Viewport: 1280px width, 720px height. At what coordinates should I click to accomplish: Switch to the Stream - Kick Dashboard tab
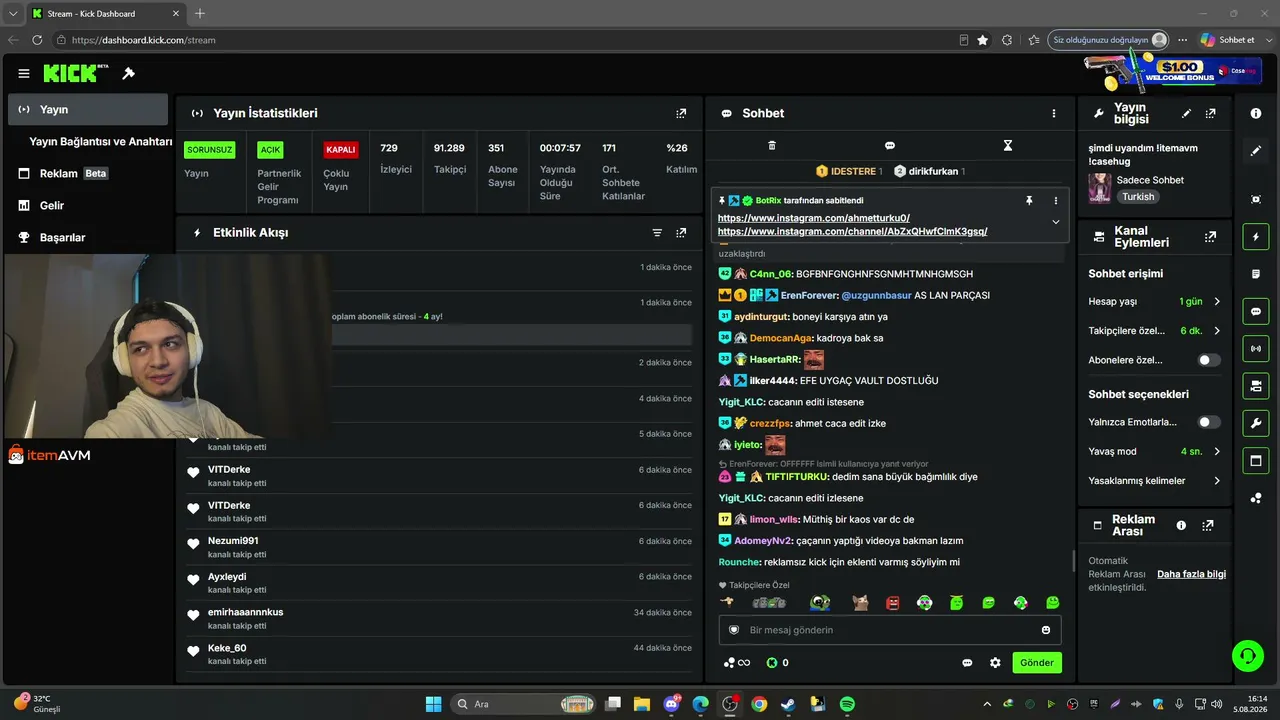coord(104,13)
